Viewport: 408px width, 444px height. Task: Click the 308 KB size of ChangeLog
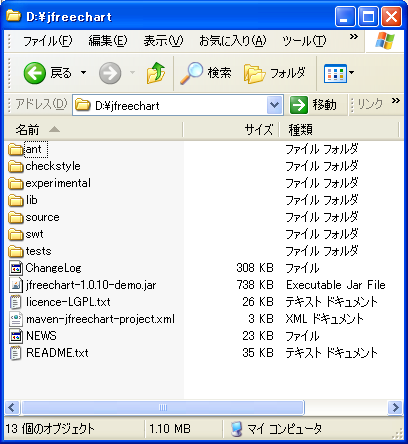(255, 268)
